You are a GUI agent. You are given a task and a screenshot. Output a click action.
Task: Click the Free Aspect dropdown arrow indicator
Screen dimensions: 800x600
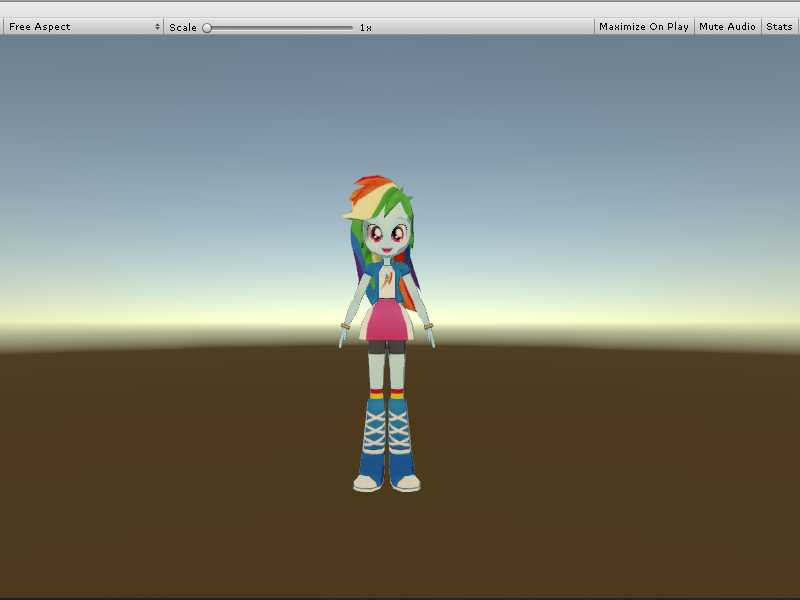157,27
